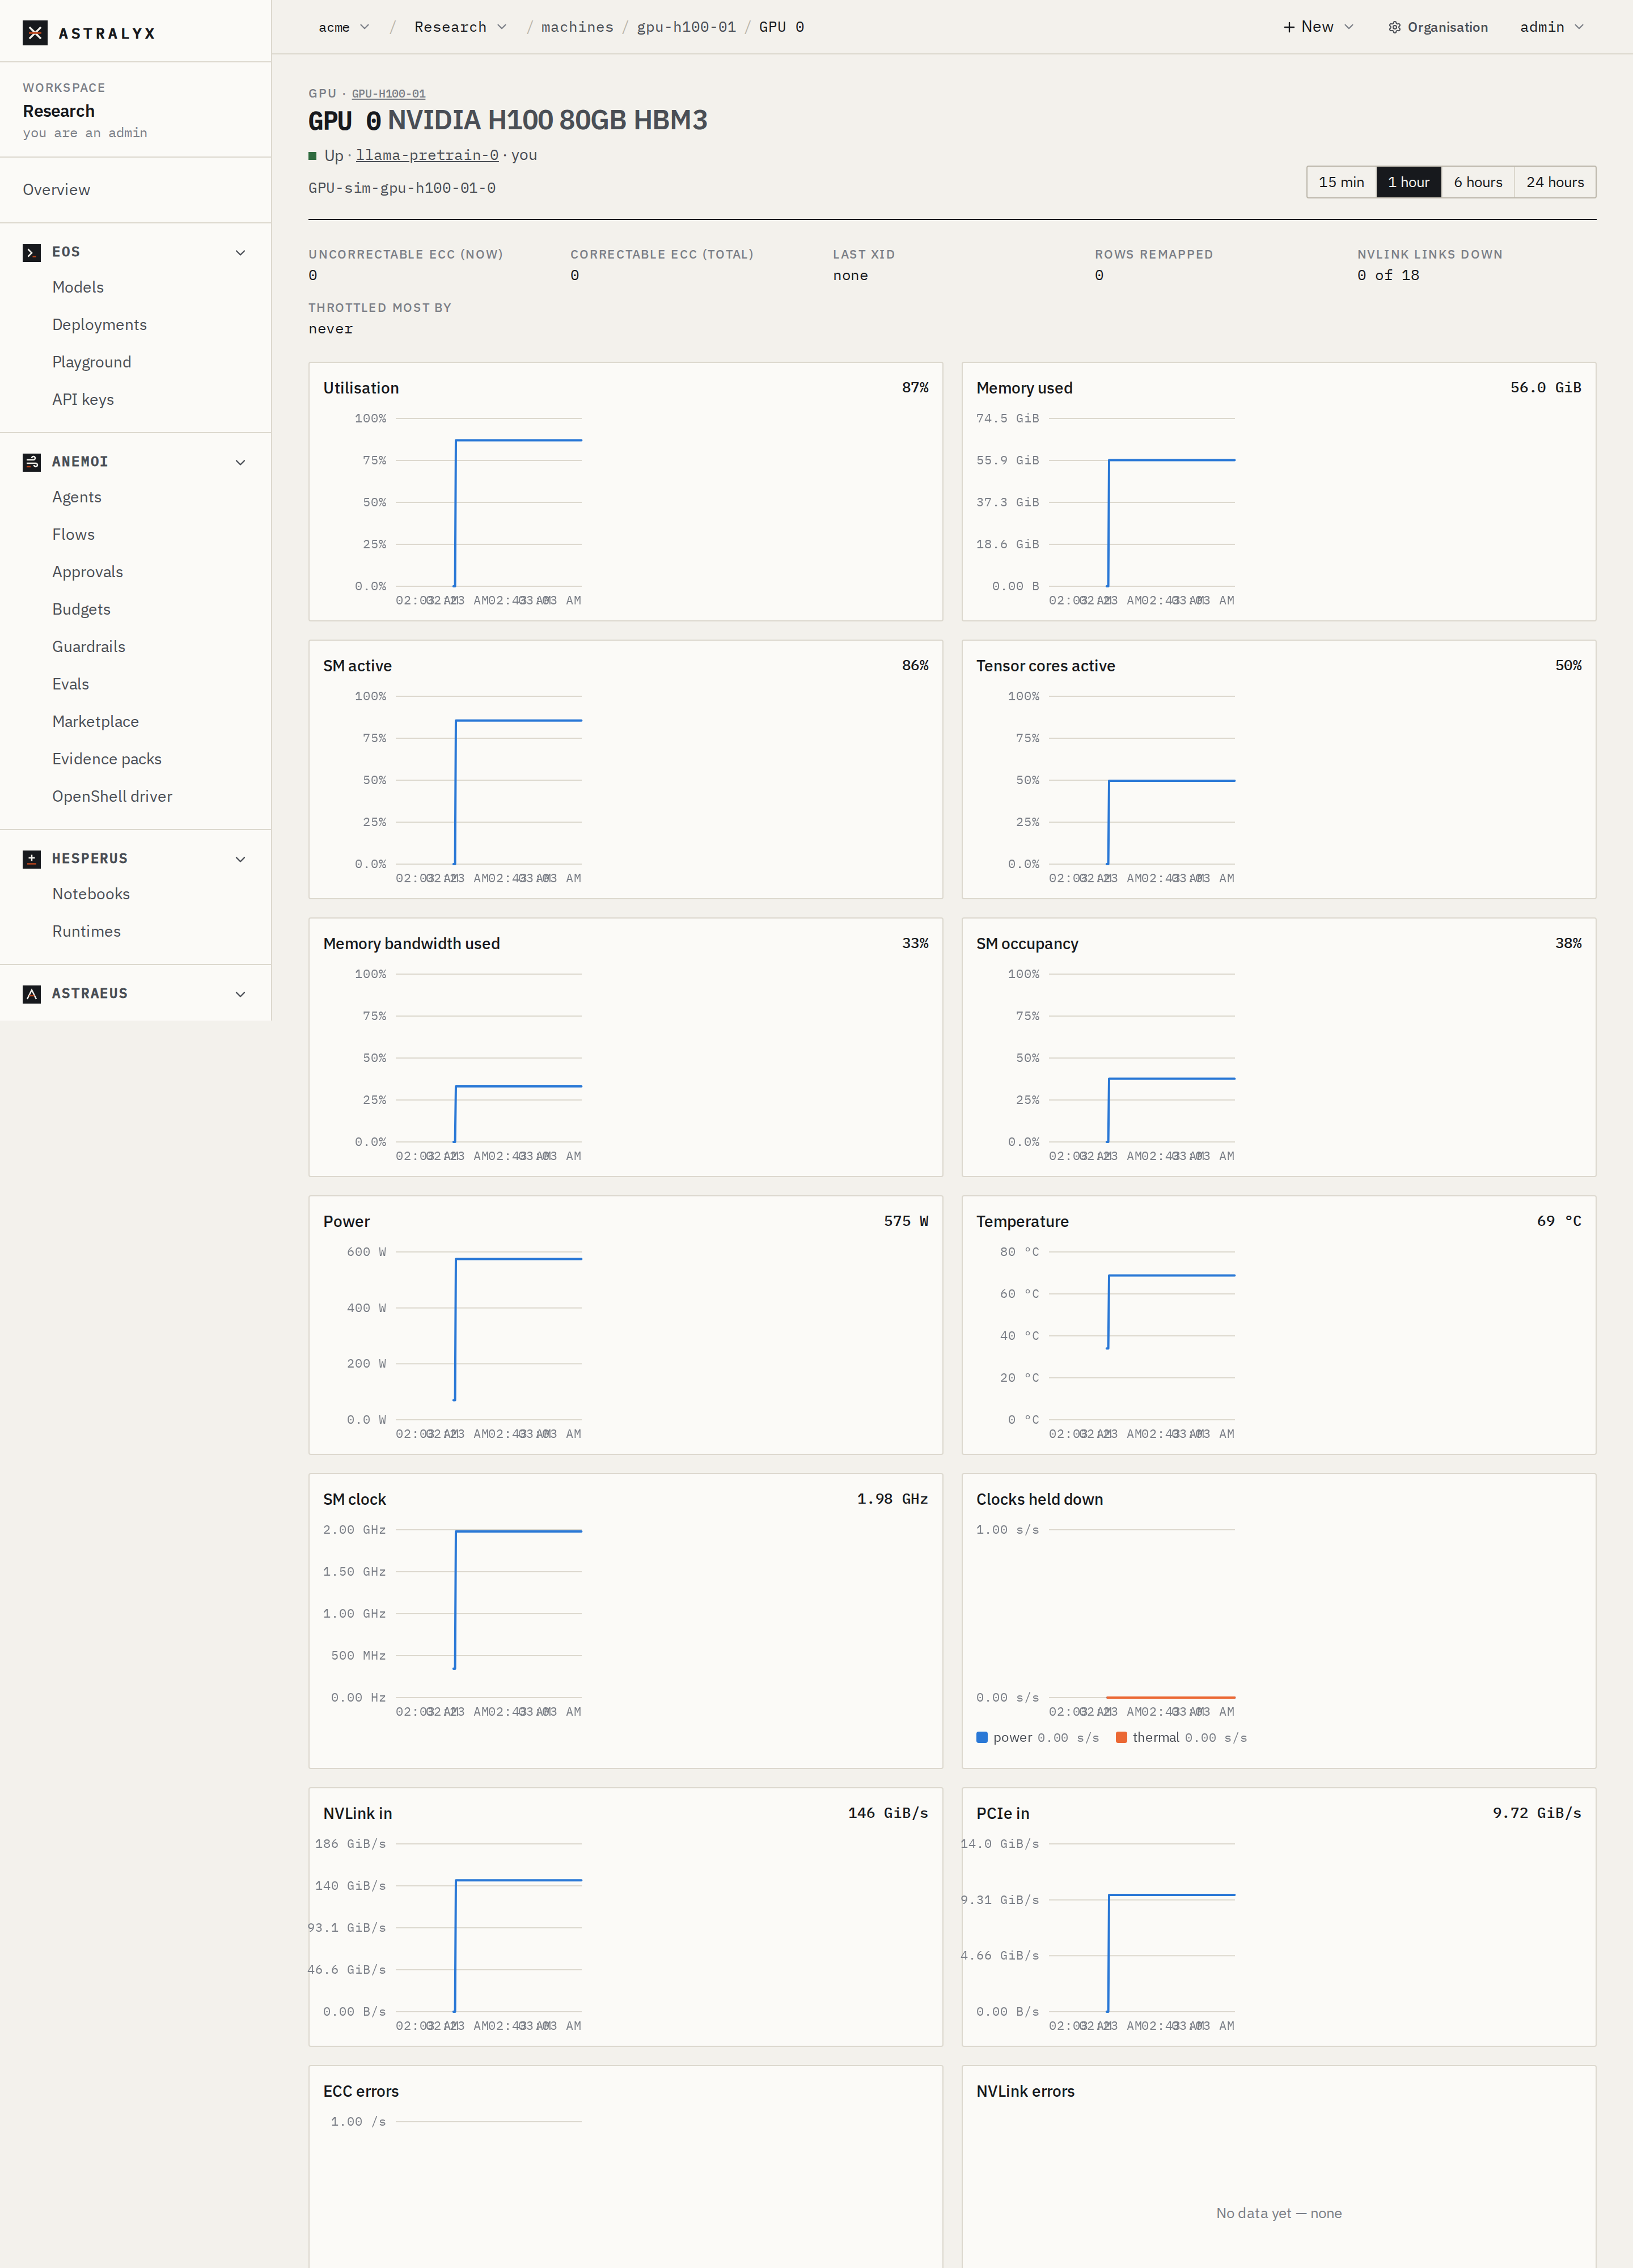
Task: Expand the Astraeus sidebar section
Action: pos(240,994)
